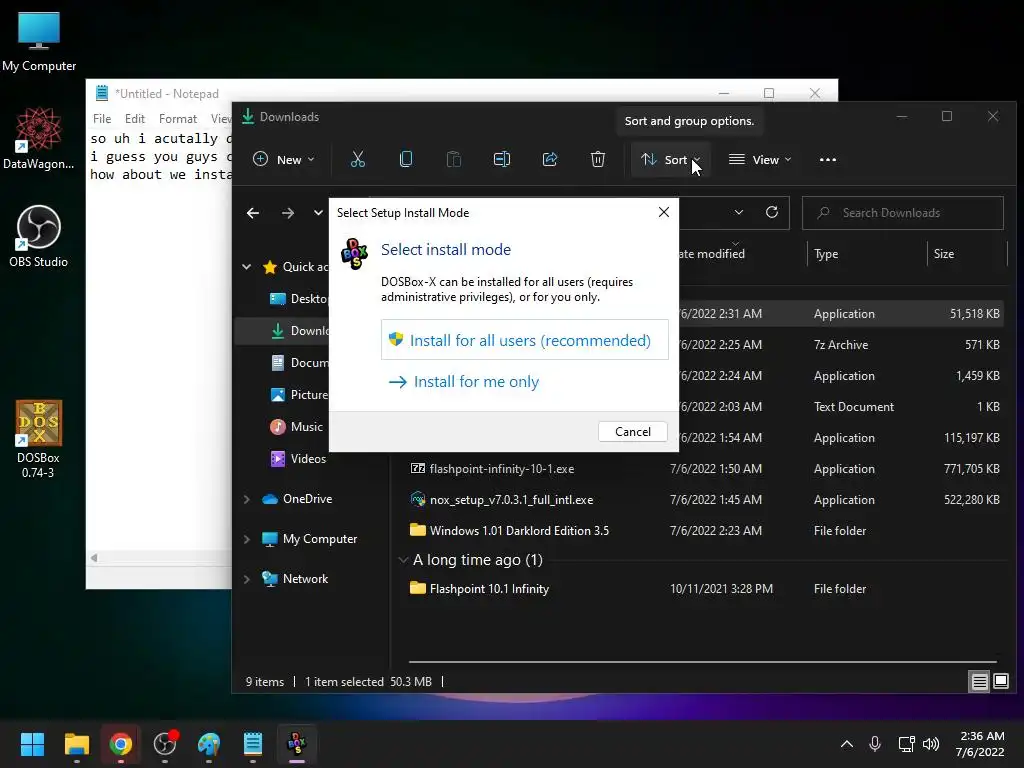
Task: Open the DataWagon desktop shortcut
Action: tap(39, 139)
